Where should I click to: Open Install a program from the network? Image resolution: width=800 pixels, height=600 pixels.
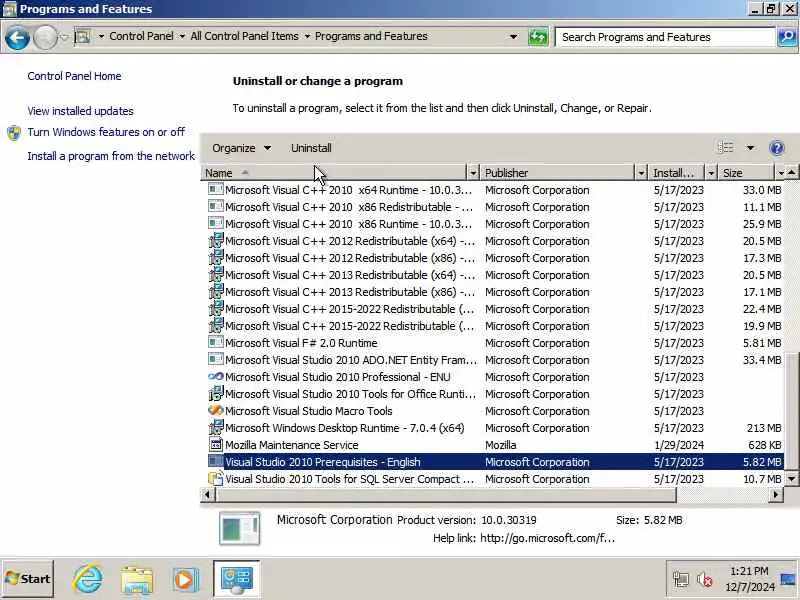pos(111,156)
